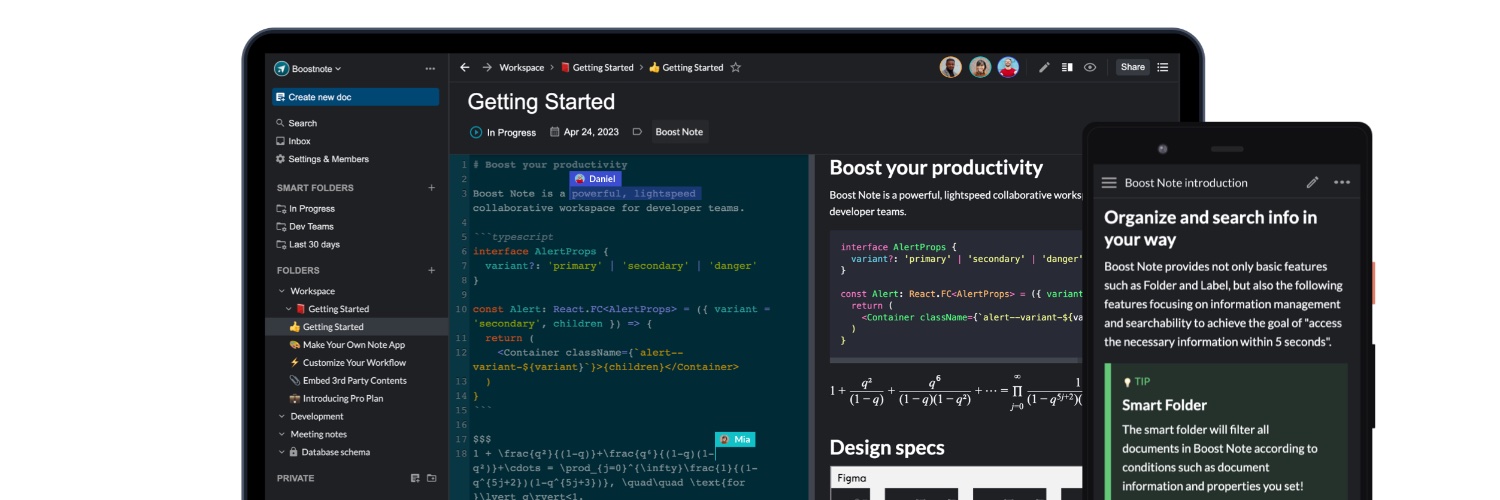This screenshot has width=1500, height=500.
Task: Open the Customize Your Workflow doc
Action: click(x=348, y=363)
